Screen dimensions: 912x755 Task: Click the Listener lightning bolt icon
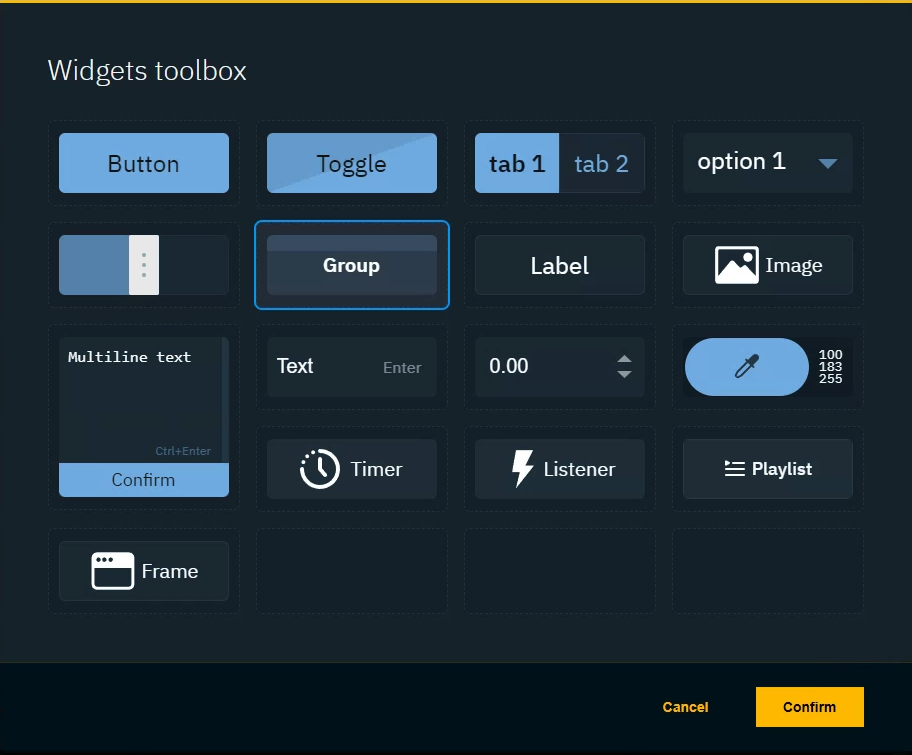[522, 468]
